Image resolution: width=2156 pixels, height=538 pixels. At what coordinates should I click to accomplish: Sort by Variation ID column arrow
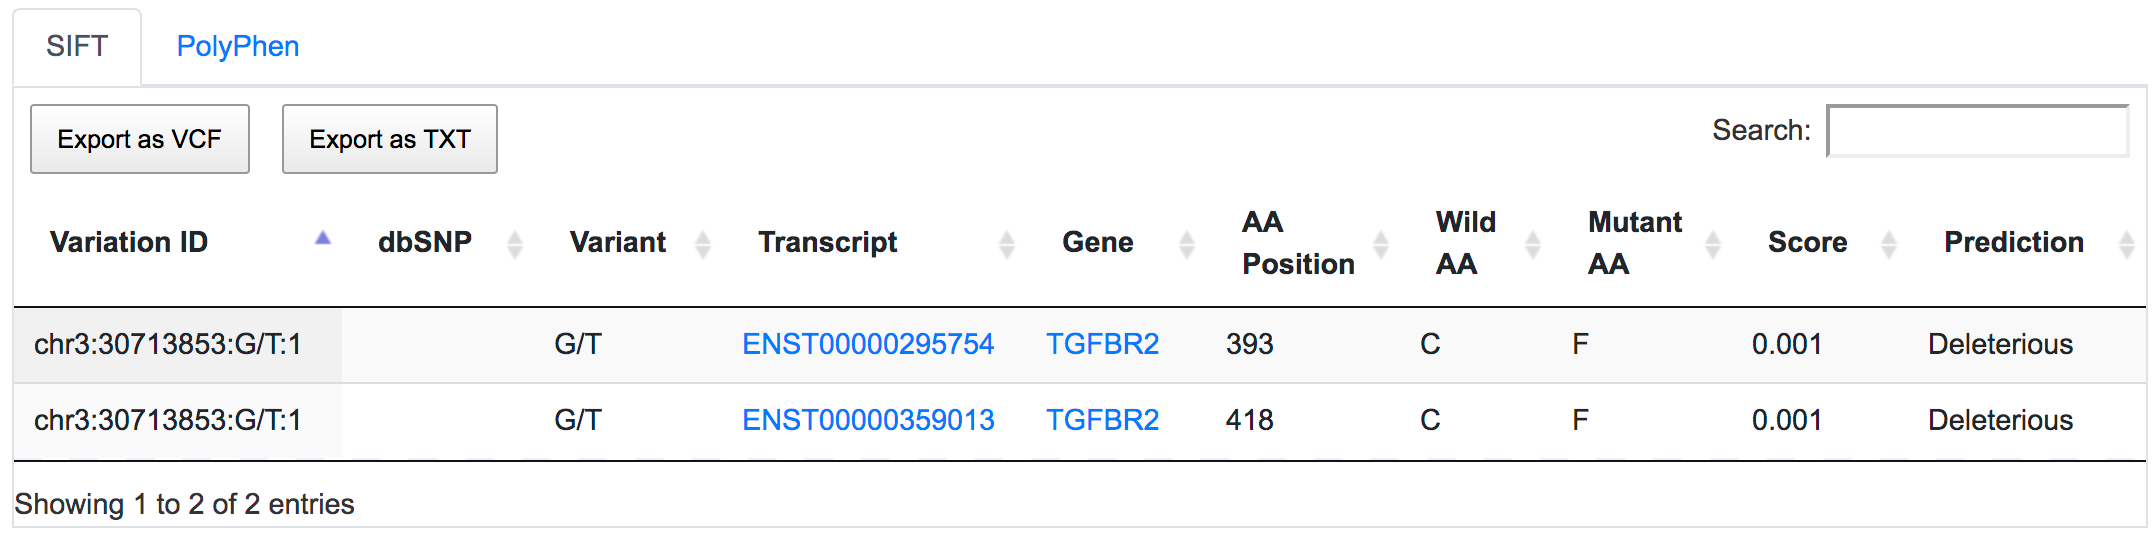(x=322, y=239)
